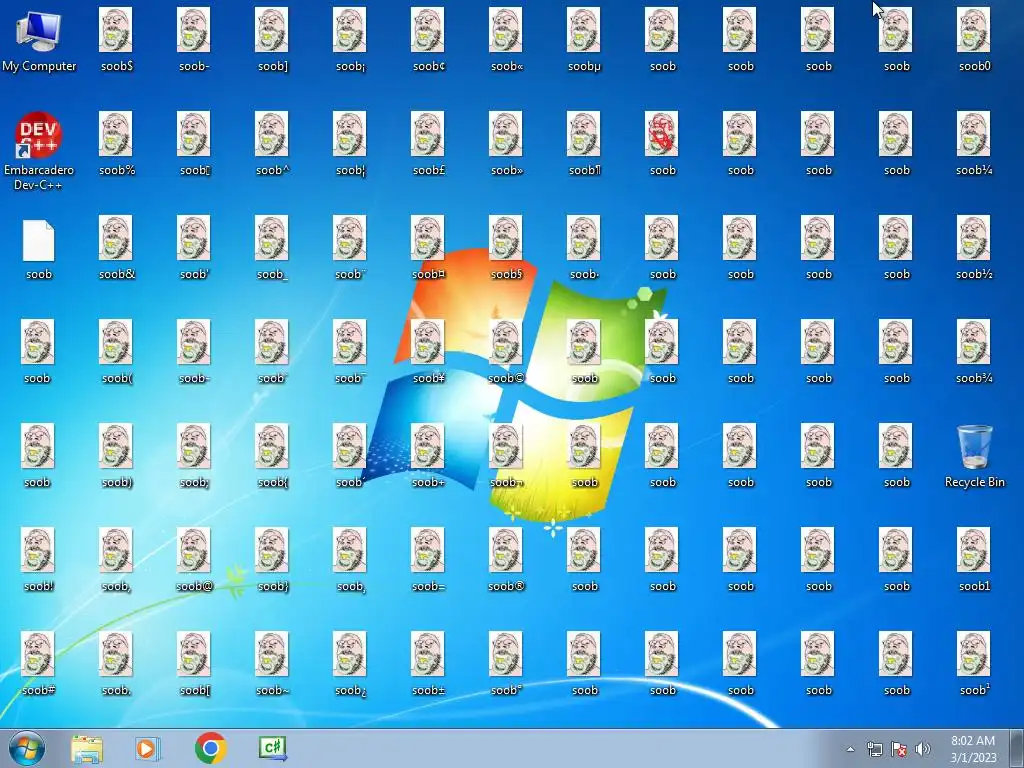
Task: Select the soob£ file icon
Action: coord(428,134)
